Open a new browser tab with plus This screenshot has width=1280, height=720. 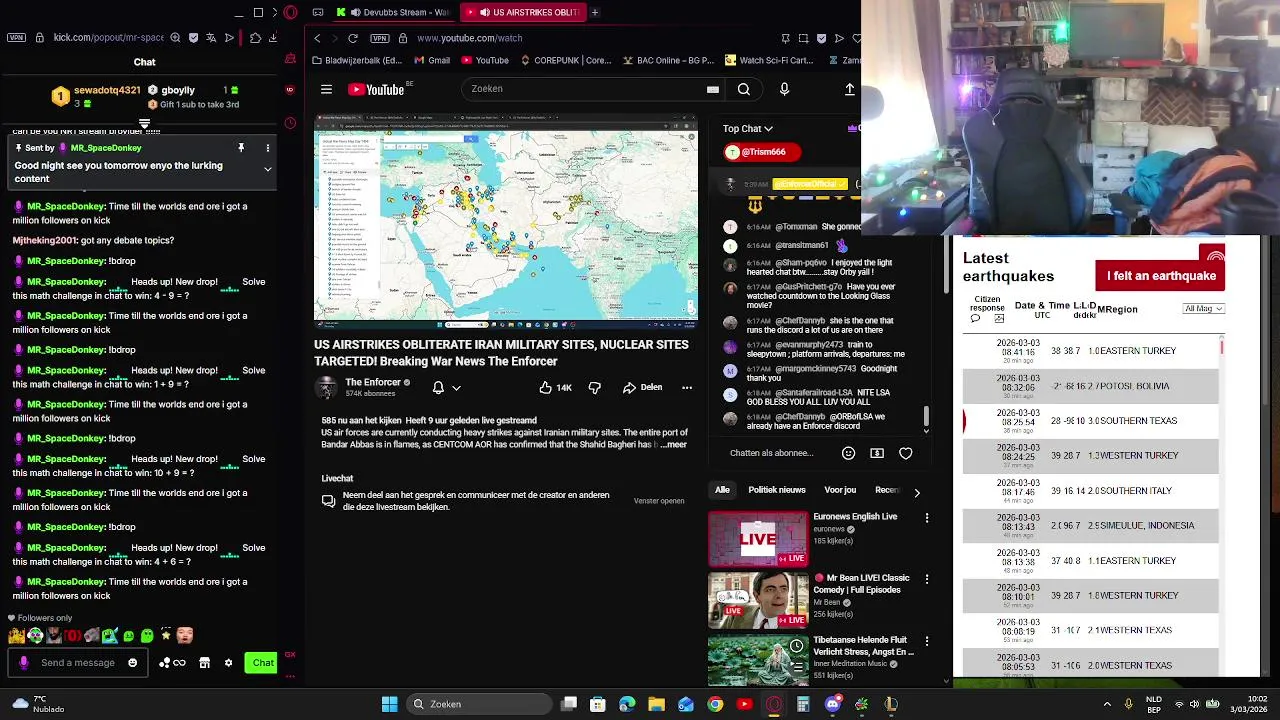pos(595,12)
